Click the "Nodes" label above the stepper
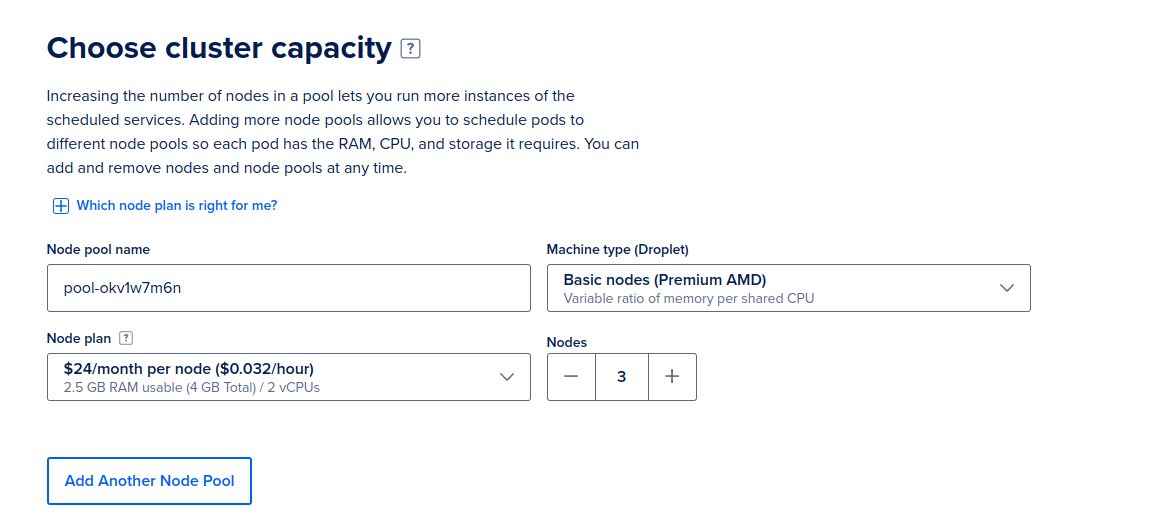This screenshot has height=515, width=1153. pos(567,342)
